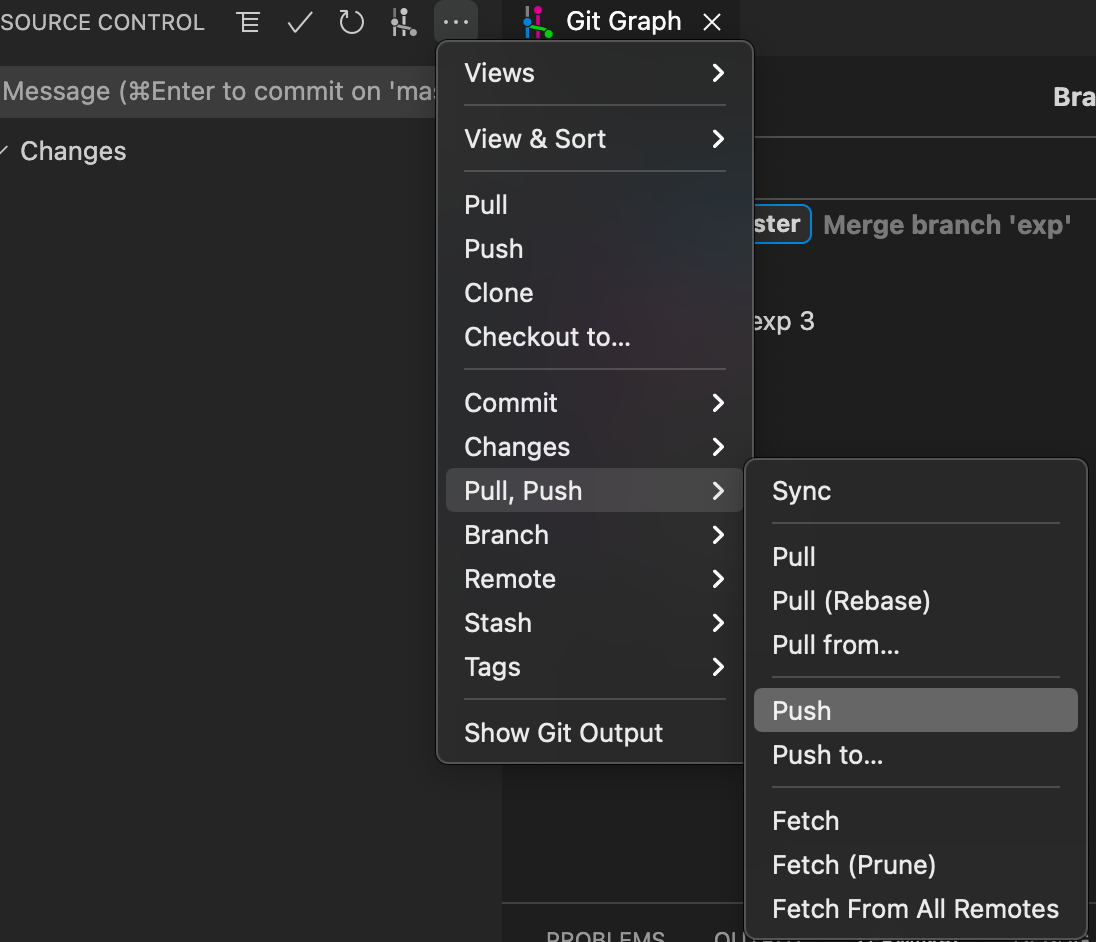Image resolution: width=1096 pixels, height=942 pixels.
Task: Open the Commit submenu
Action: point(594,403)
